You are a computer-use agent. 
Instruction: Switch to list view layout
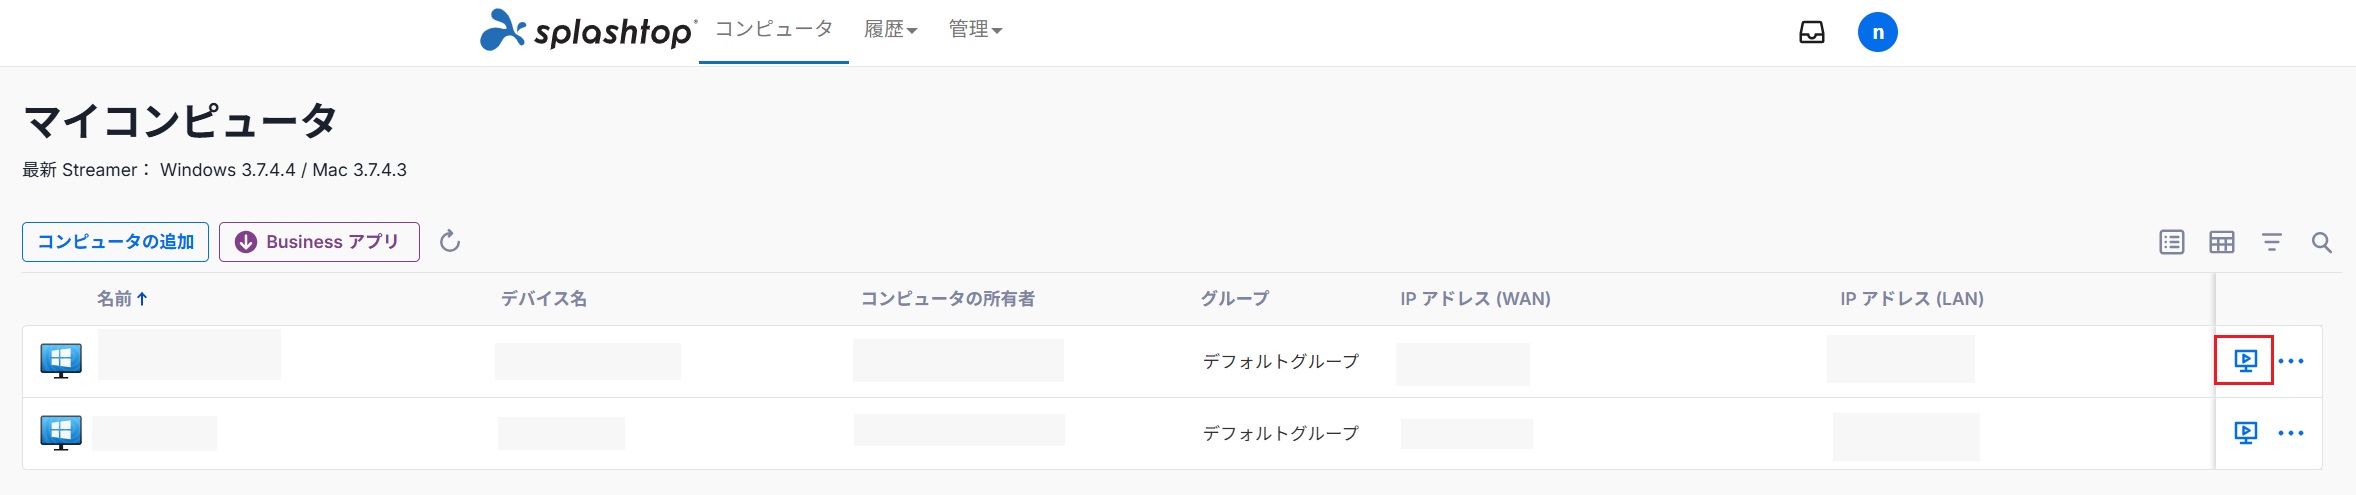pyautogui.click(x=2171, y=242)
